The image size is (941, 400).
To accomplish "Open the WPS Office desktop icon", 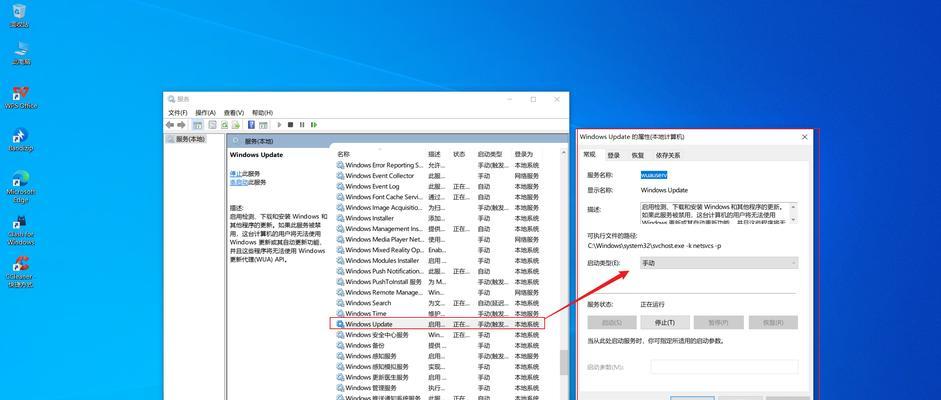I will click(x=21, y=98).
